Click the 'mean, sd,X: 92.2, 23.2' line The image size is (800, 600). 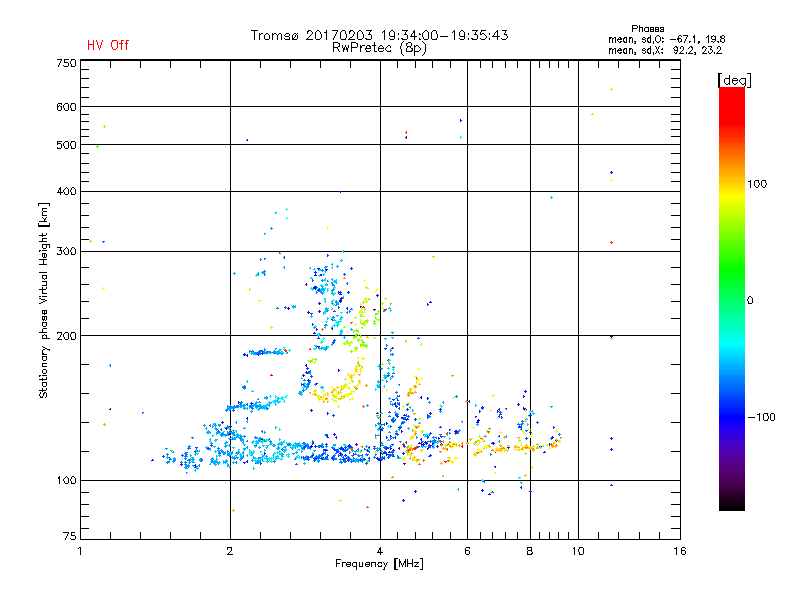tap(665, 50)
